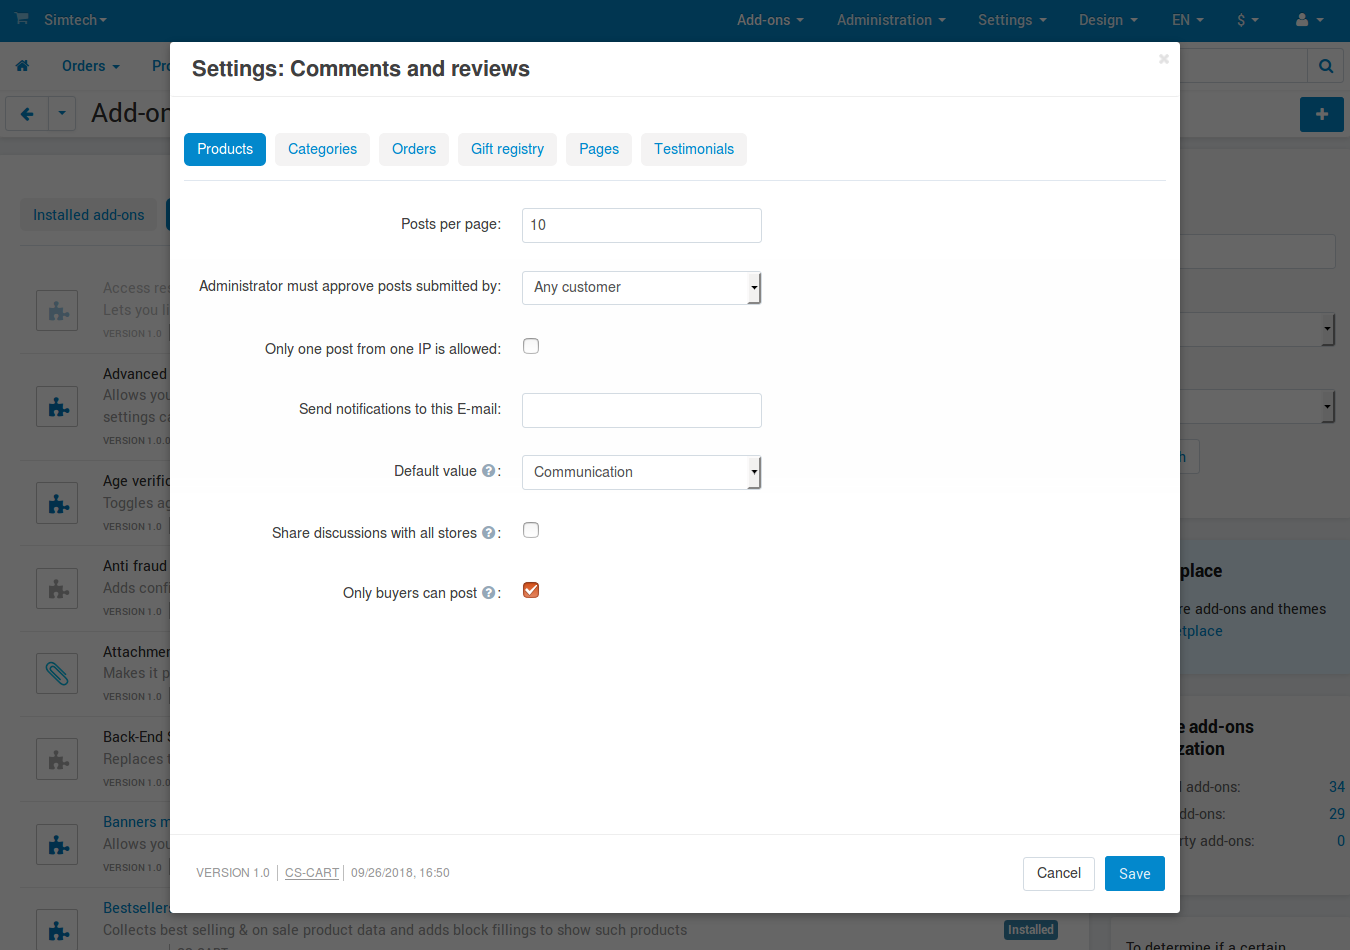The width and height of the screenshot is (1350, 950).
Task: Click the shopping cart icon beside Simtech
Action: click(22, 19)
